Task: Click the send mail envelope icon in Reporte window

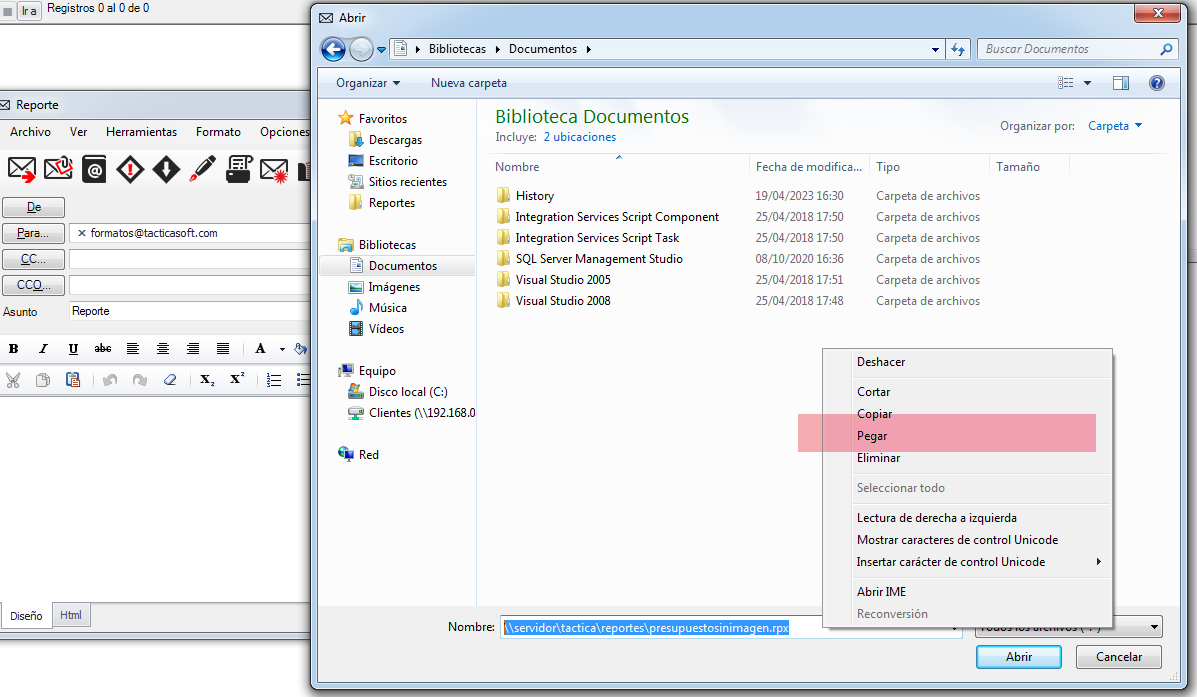Action: 21,169
